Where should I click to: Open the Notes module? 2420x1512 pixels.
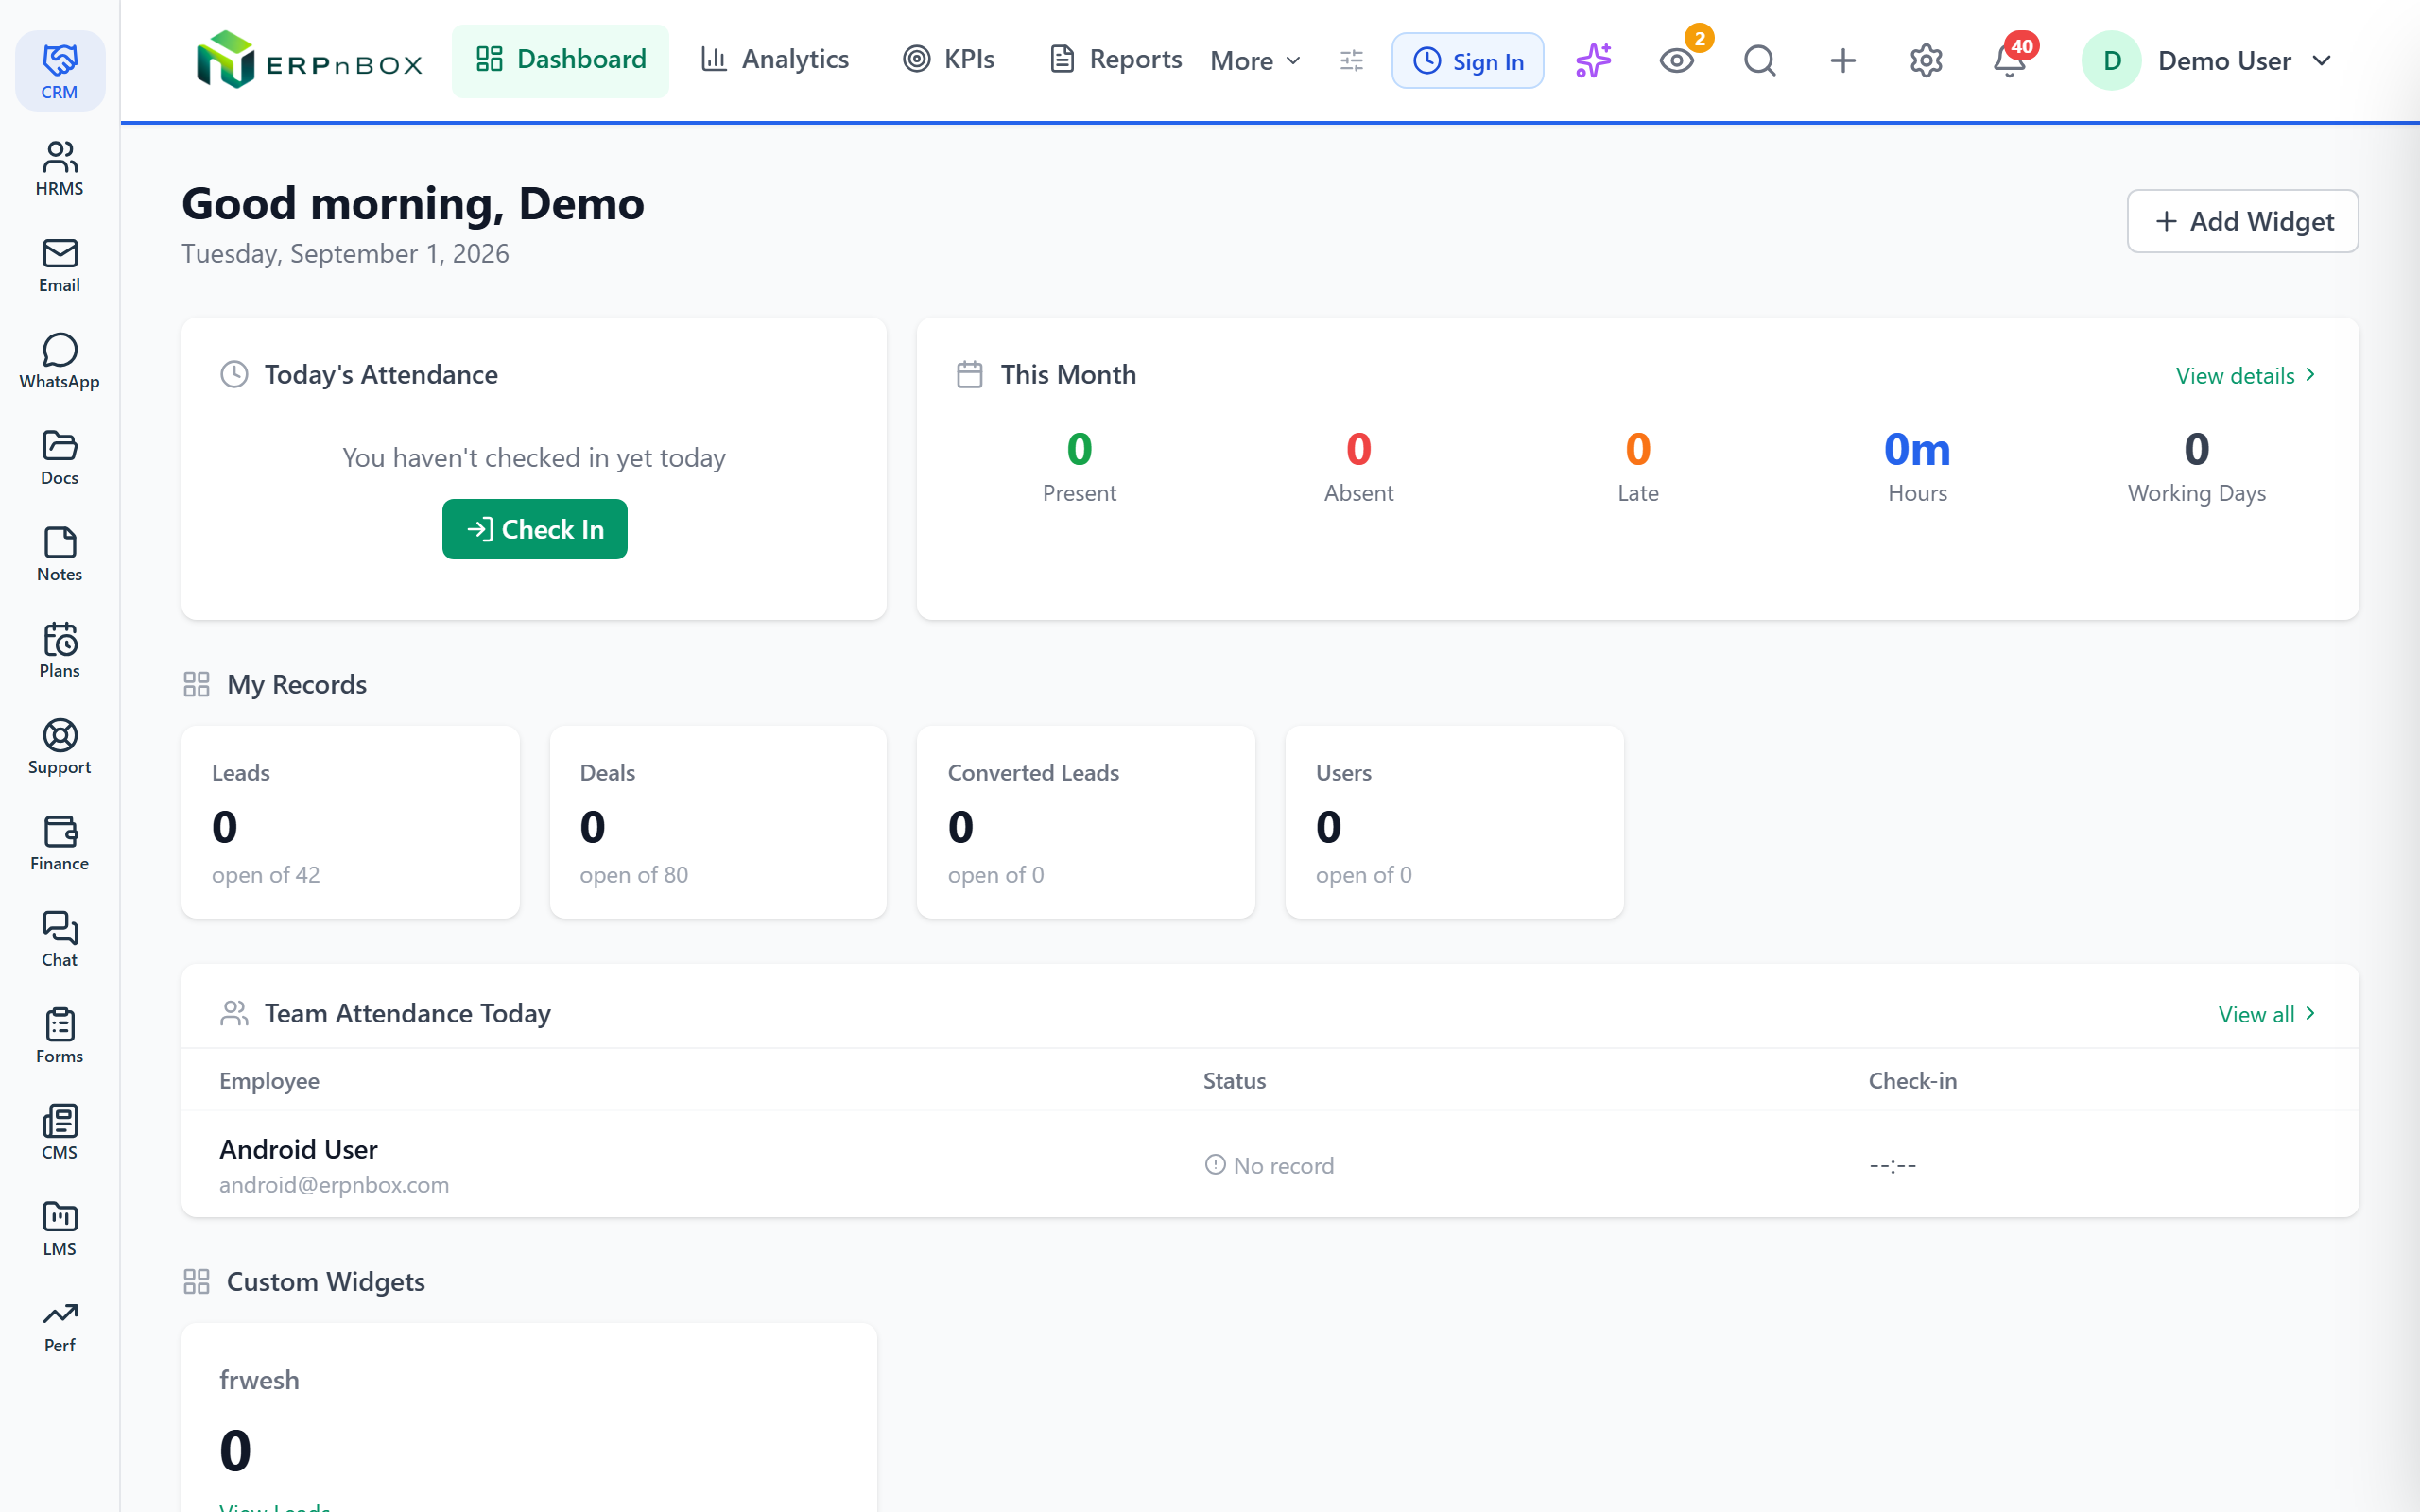click(x=59, y=554)
